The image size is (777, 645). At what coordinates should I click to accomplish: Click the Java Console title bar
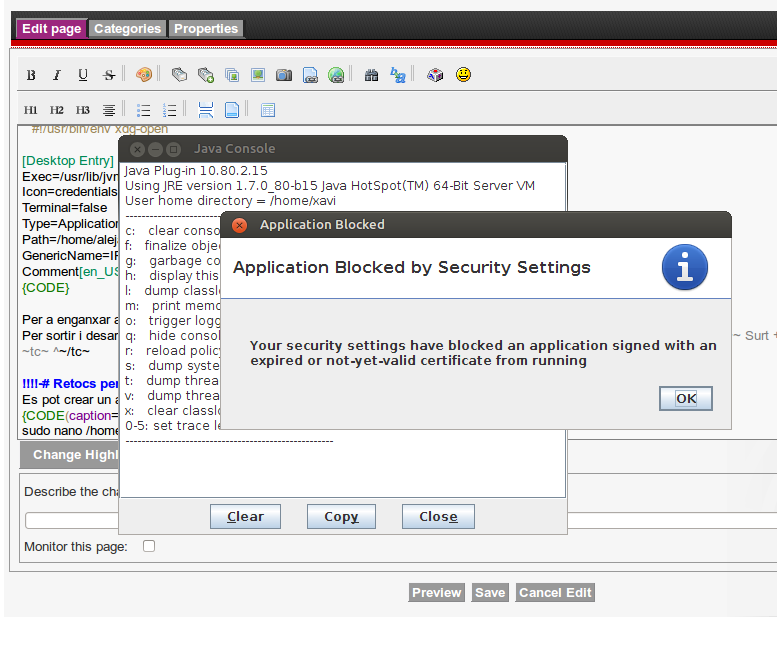point(343,149)
